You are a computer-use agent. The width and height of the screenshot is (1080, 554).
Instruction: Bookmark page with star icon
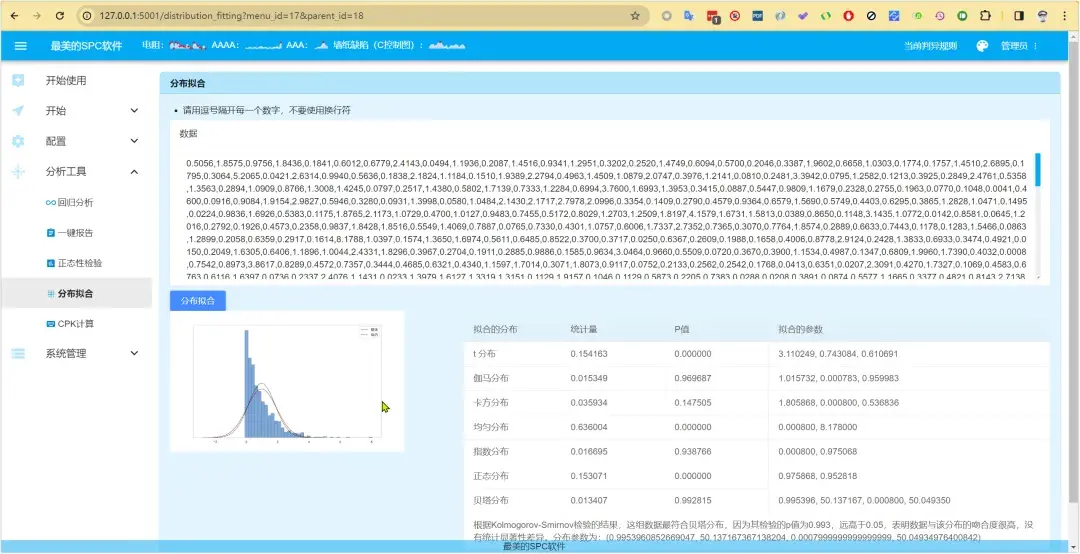coord(635,15)
